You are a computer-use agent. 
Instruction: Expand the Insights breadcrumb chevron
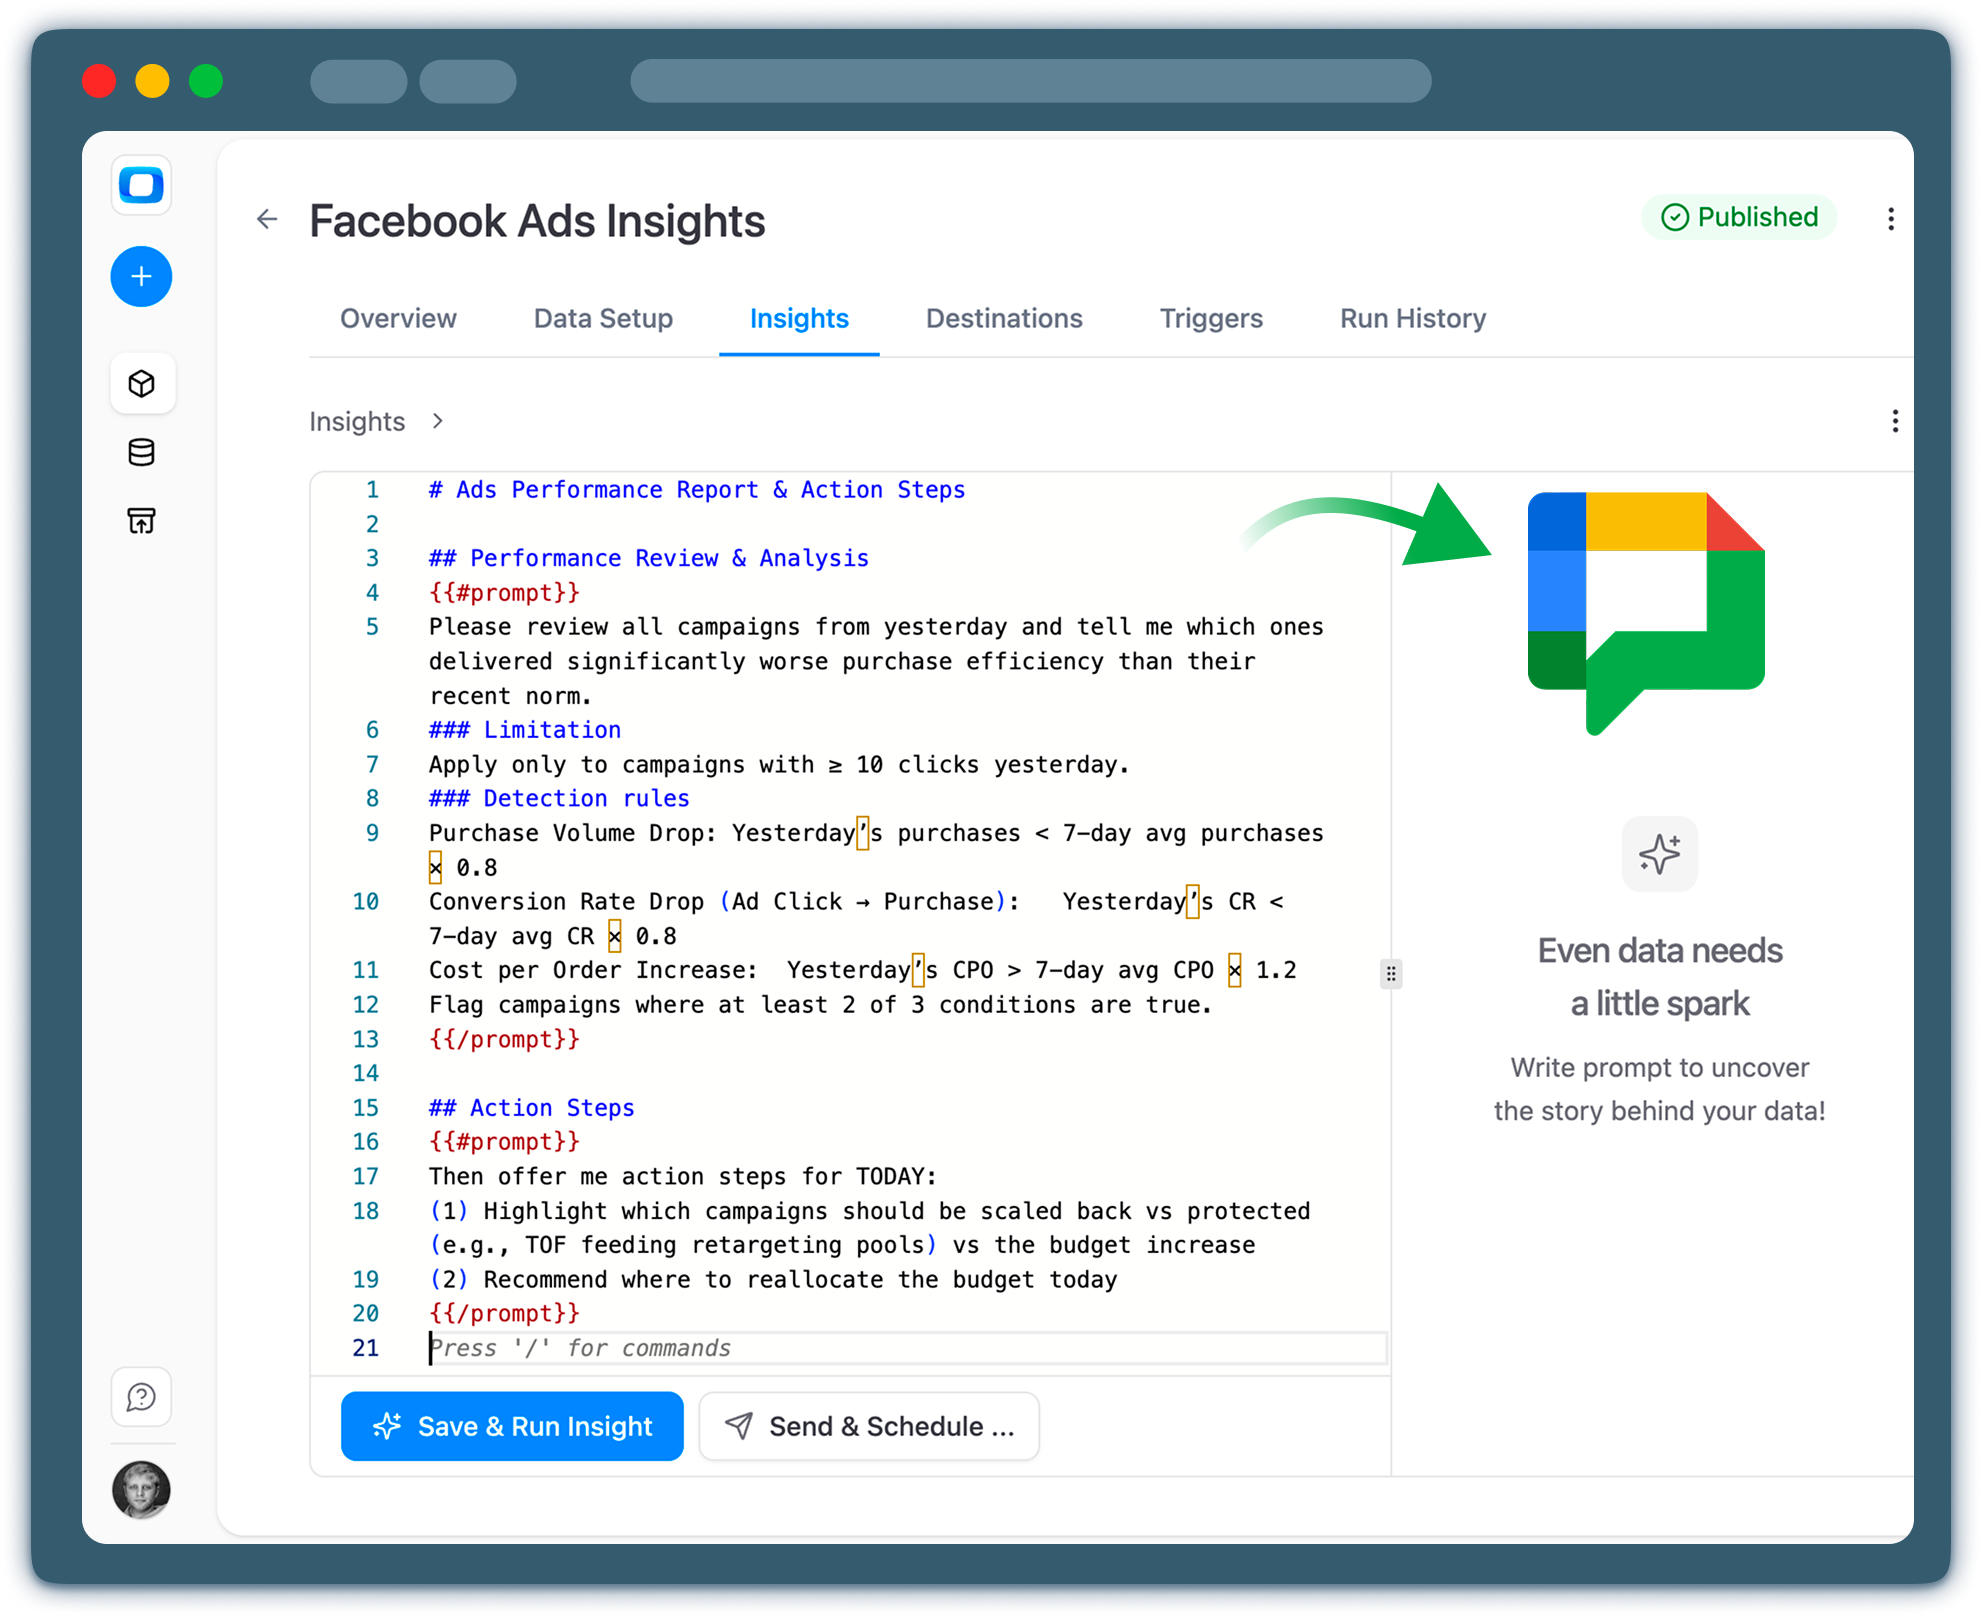(x=437, y=421)
